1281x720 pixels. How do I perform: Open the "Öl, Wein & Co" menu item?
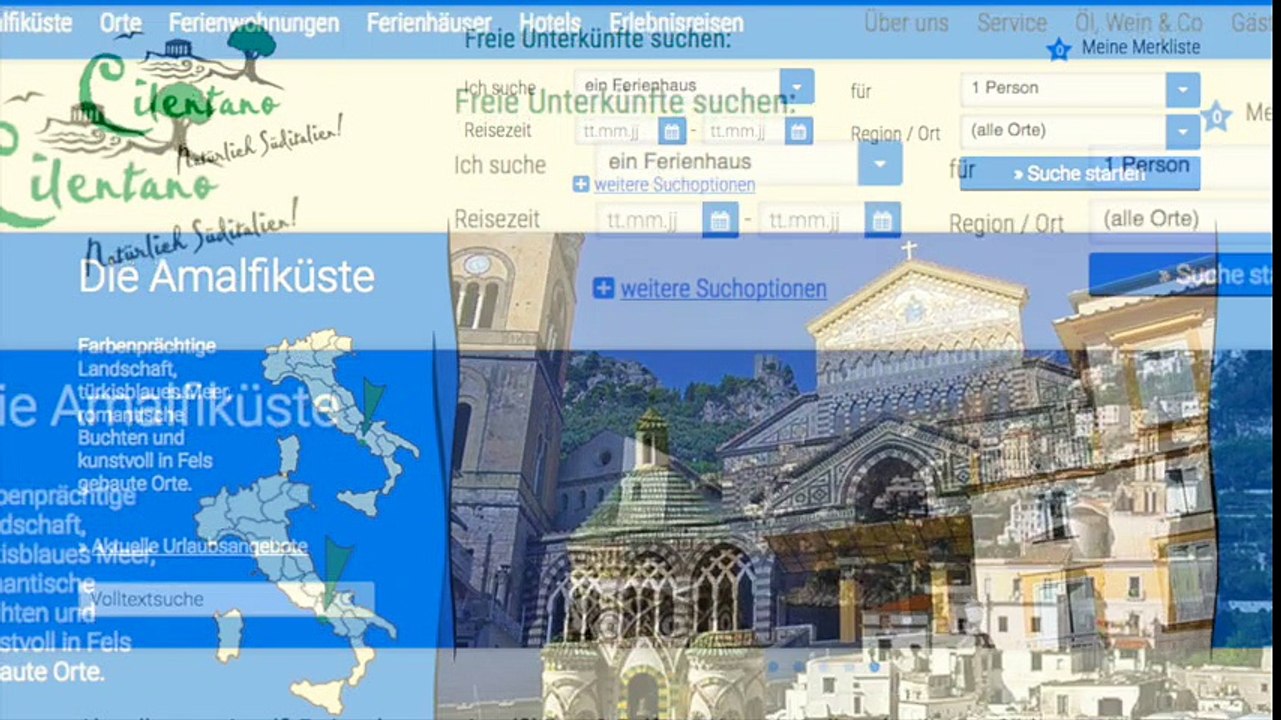click(1139, 23)
